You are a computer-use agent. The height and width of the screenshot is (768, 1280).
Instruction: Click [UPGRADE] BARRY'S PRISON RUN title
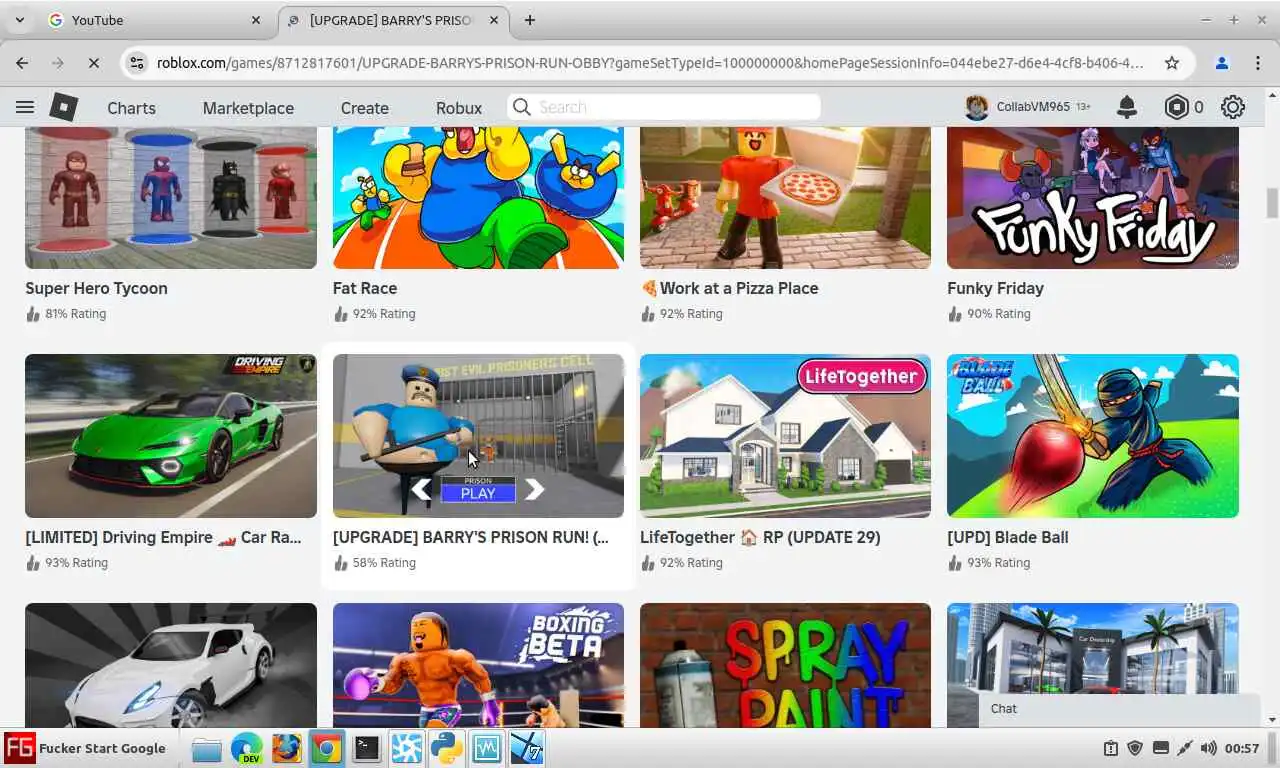pos(470,537)
